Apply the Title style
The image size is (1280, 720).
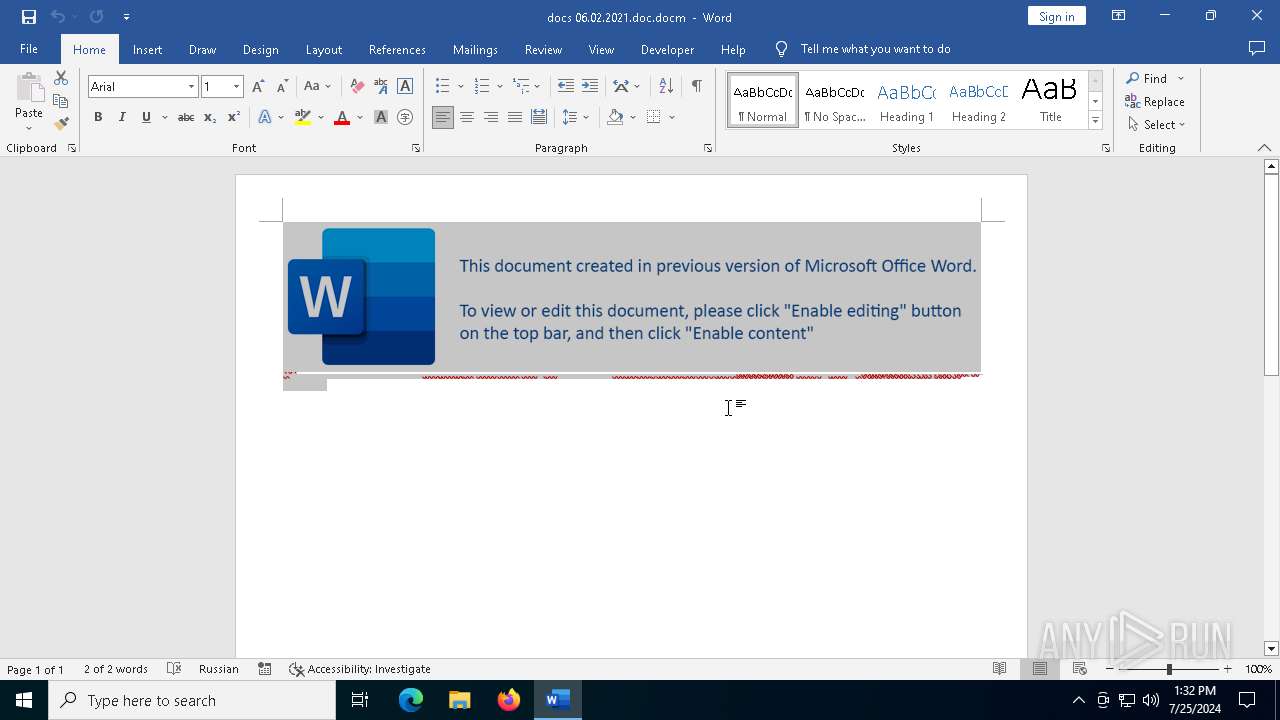[1051, 100]
